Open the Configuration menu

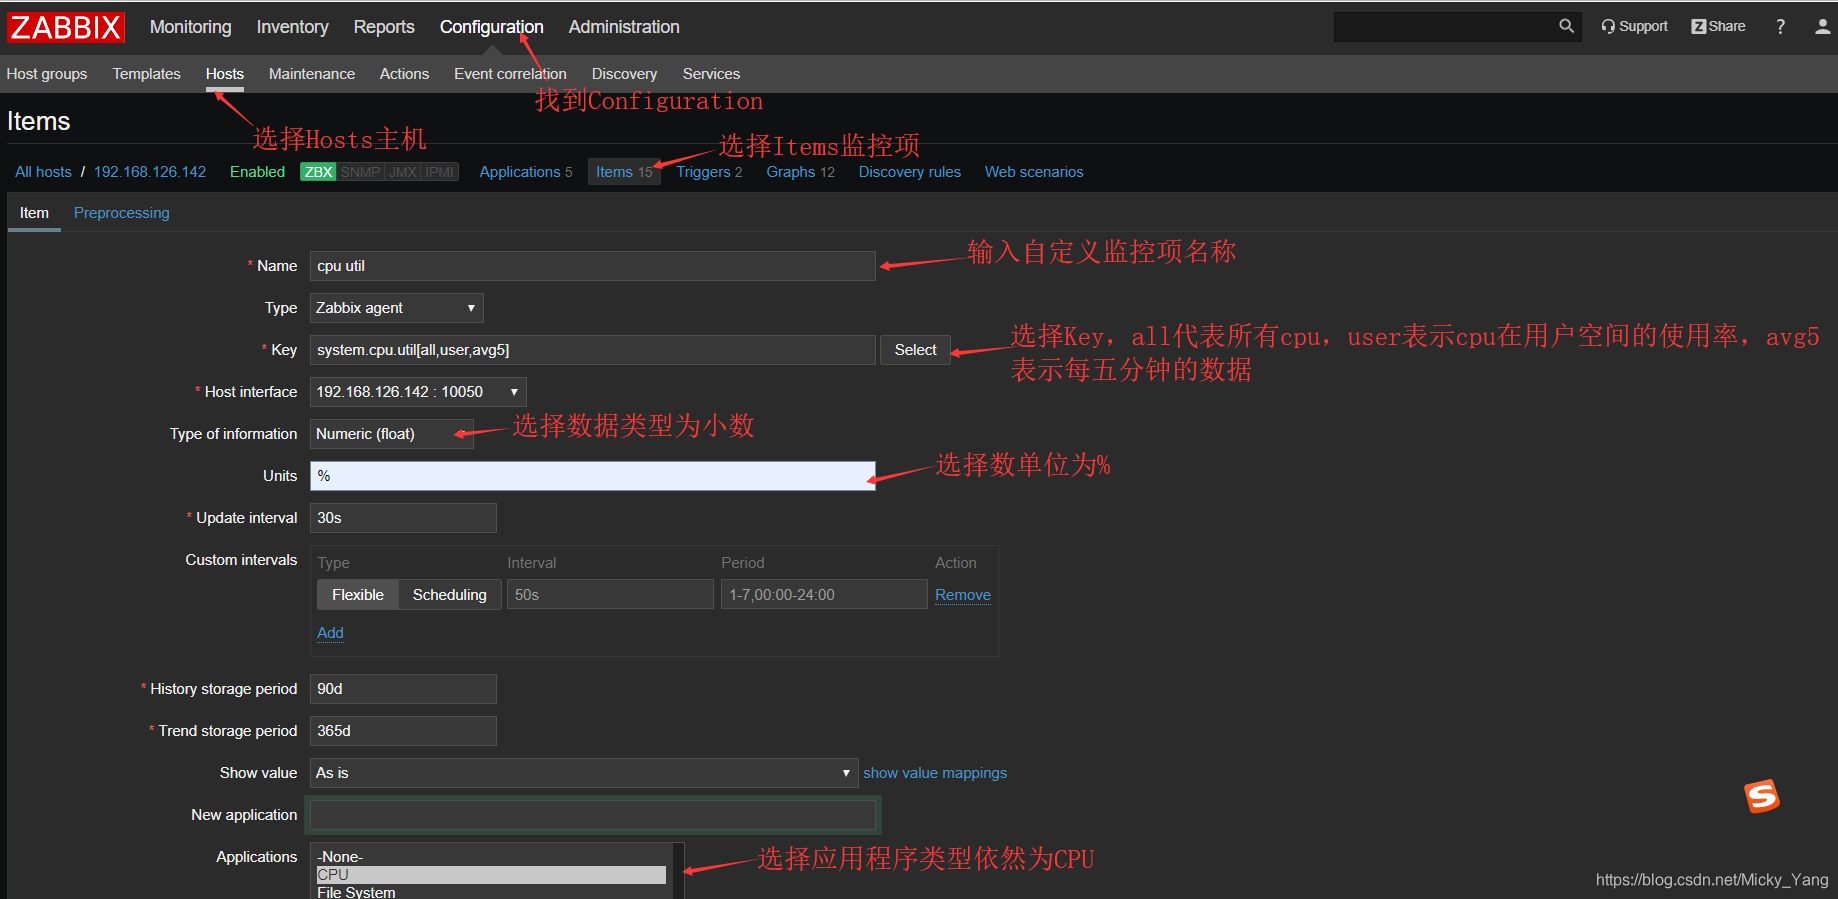(492, 27)
